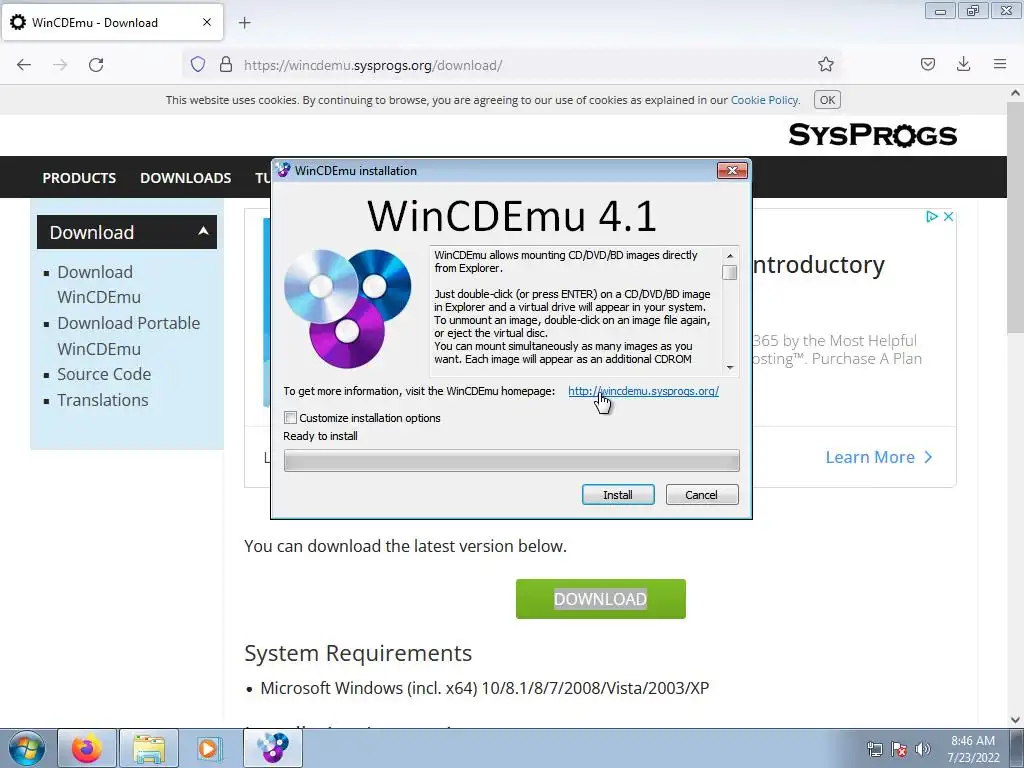This screenshot has height=768, width=1024.
Task: Open a new tab with plus icon
Action: click(x=244, y=23)
